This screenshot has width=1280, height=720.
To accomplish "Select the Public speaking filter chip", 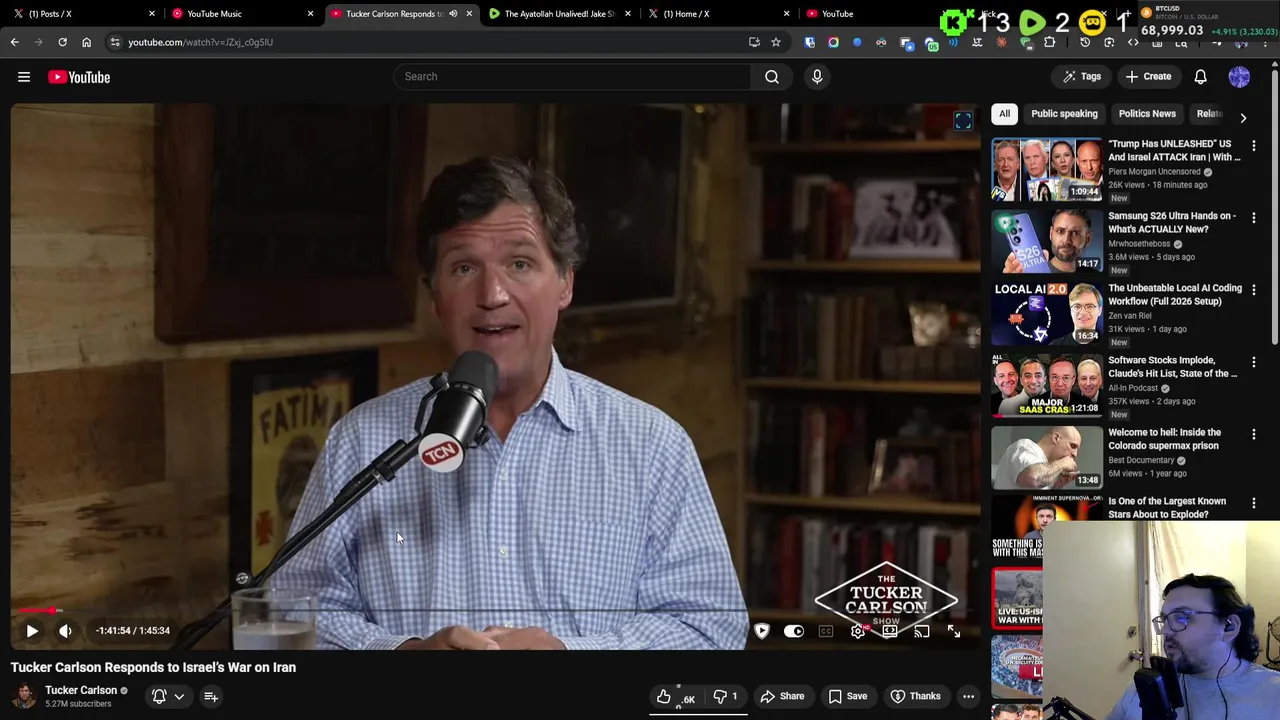I will click(1064, 114).
